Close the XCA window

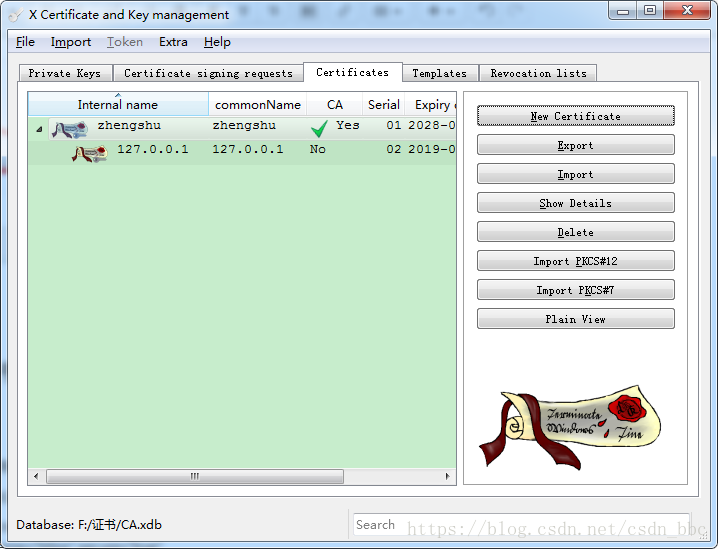click(687, 11)
